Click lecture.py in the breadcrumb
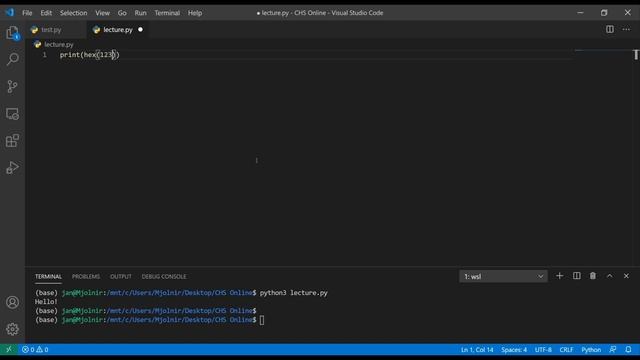This screenshot has height=360, width=640. click(59, 44)
